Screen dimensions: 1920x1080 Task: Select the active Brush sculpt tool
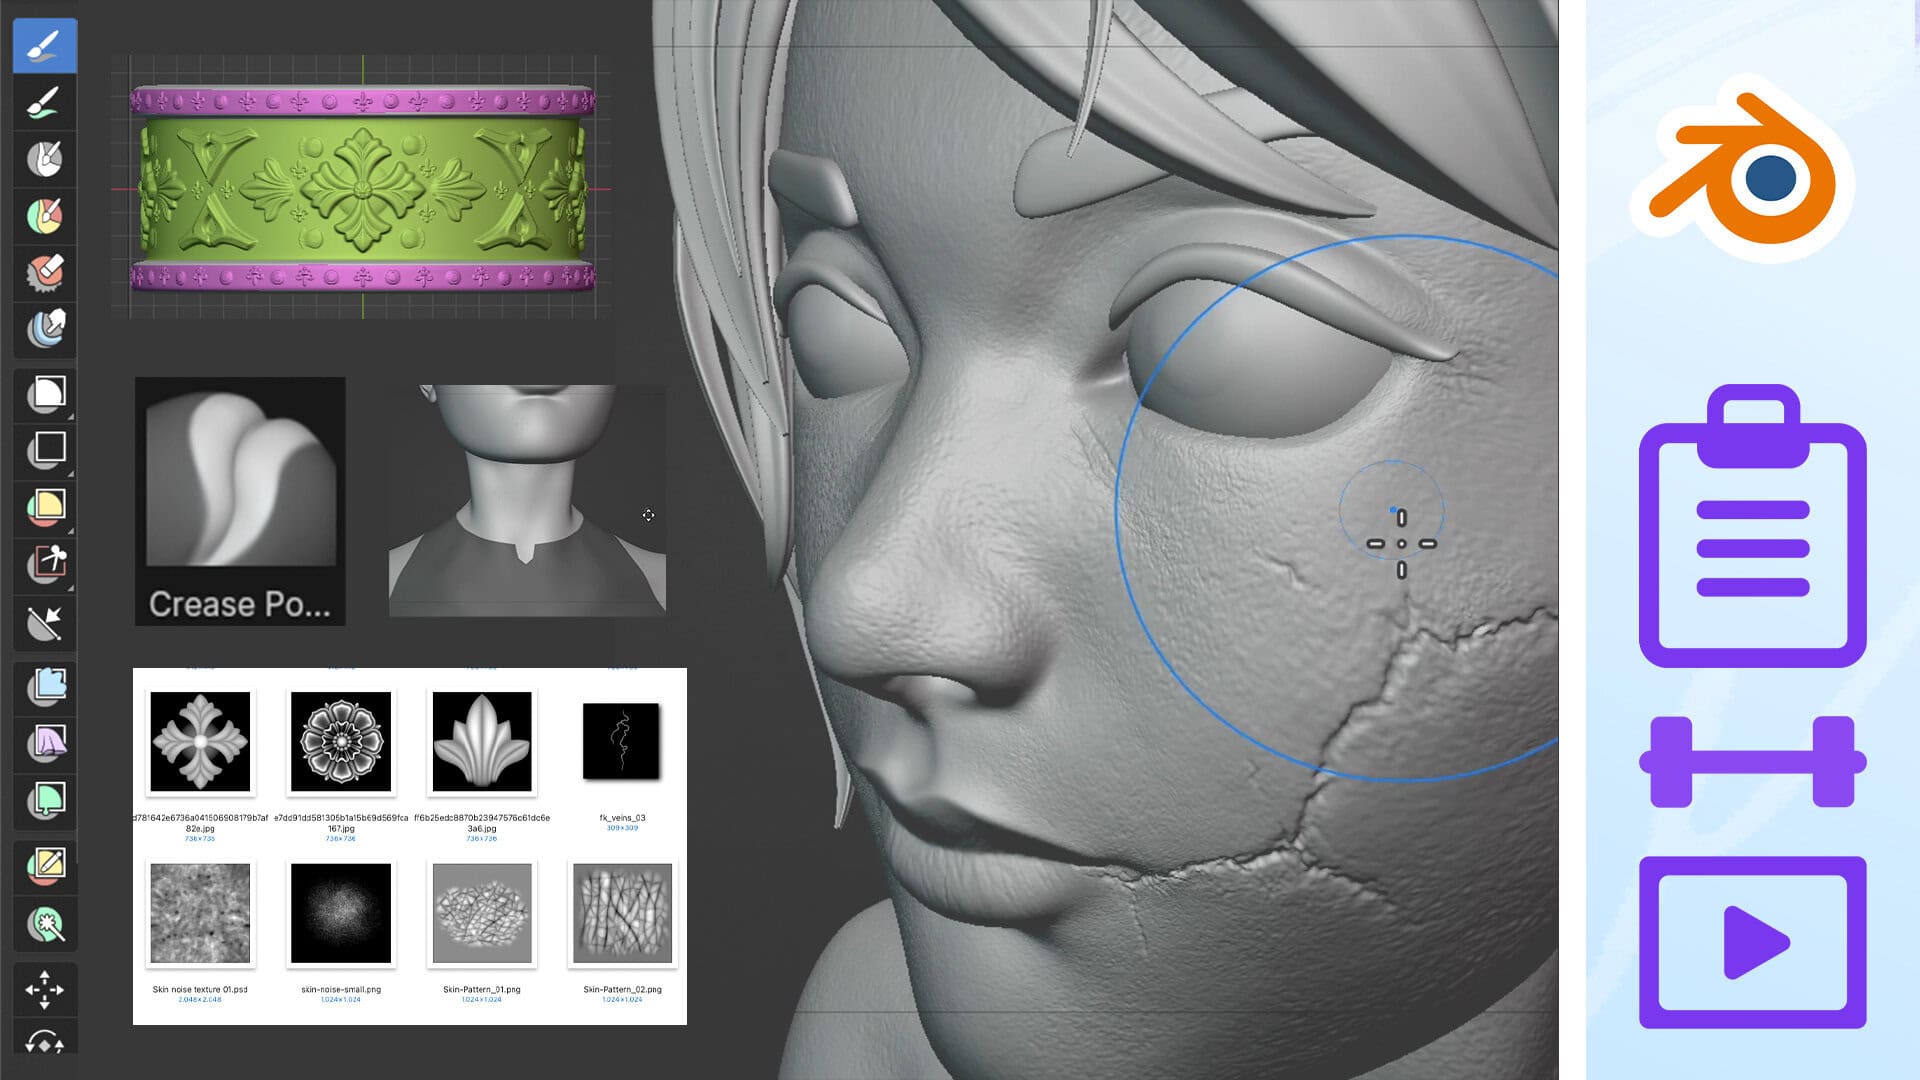(45, 46)
